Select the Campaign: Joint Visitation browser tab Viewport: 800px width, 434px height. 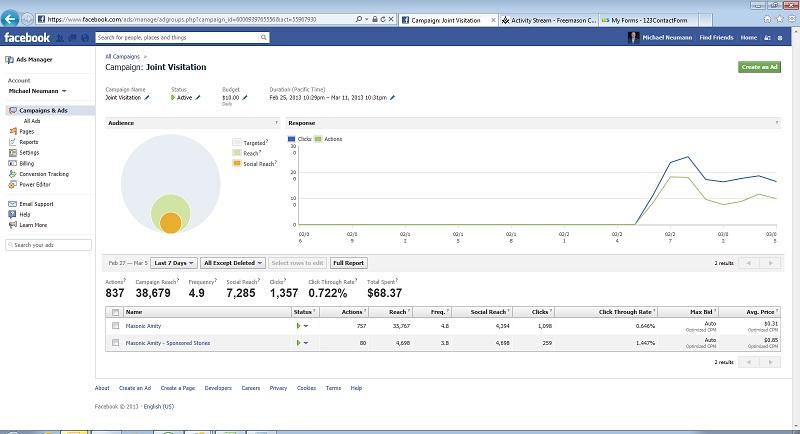point(445,20)
